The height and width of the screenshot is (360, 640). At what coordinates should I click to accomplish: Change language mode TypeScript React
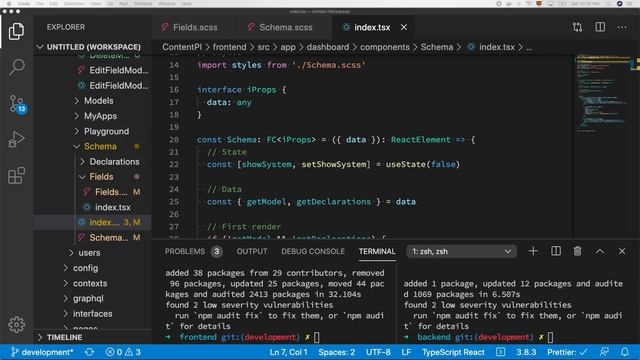point(453,352)
